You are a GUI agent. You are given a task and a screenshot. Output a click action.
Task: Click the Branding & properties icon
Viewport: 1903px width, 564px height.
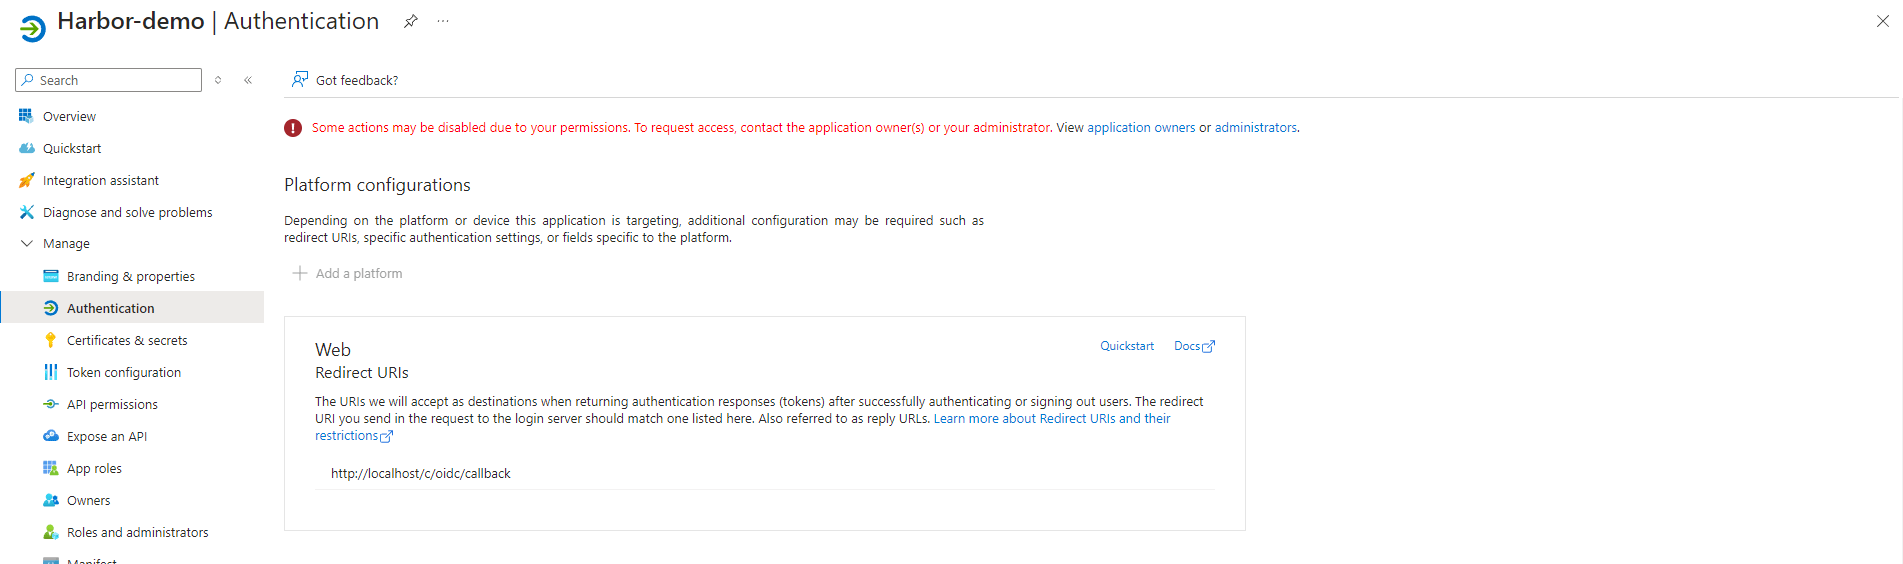click(51, 276)
